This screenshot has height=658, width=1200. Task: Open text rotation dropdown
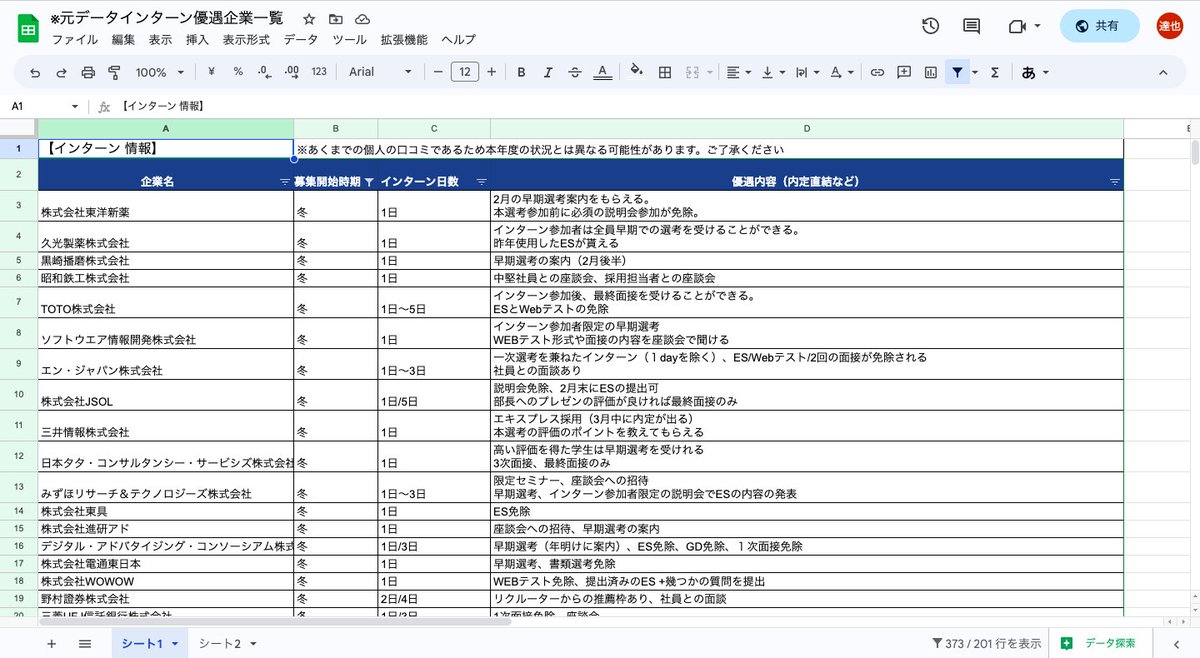[x=842, y=72]
